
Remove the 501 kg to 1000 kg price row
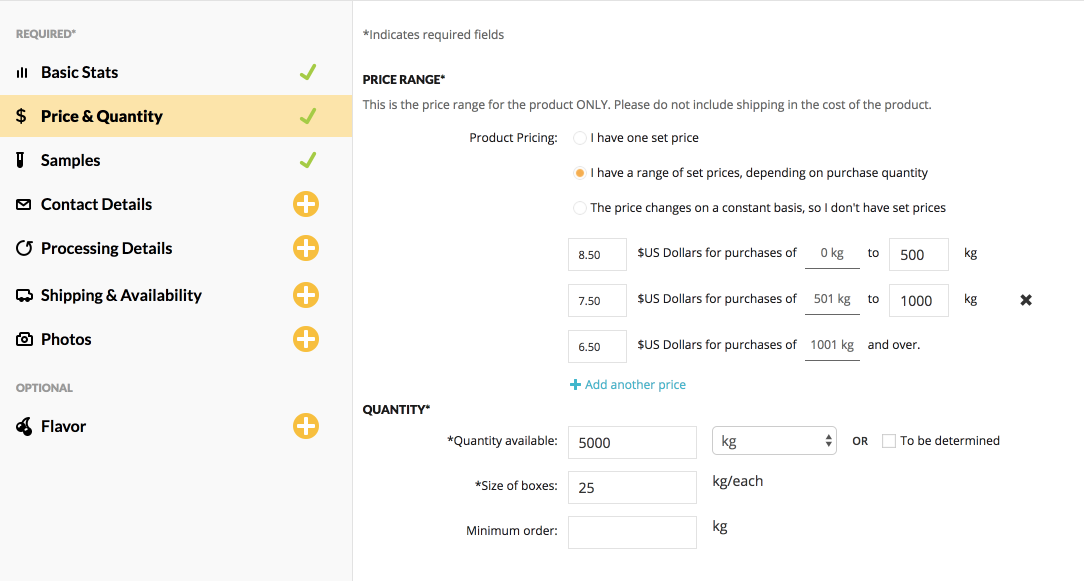tap(1026, 300)
